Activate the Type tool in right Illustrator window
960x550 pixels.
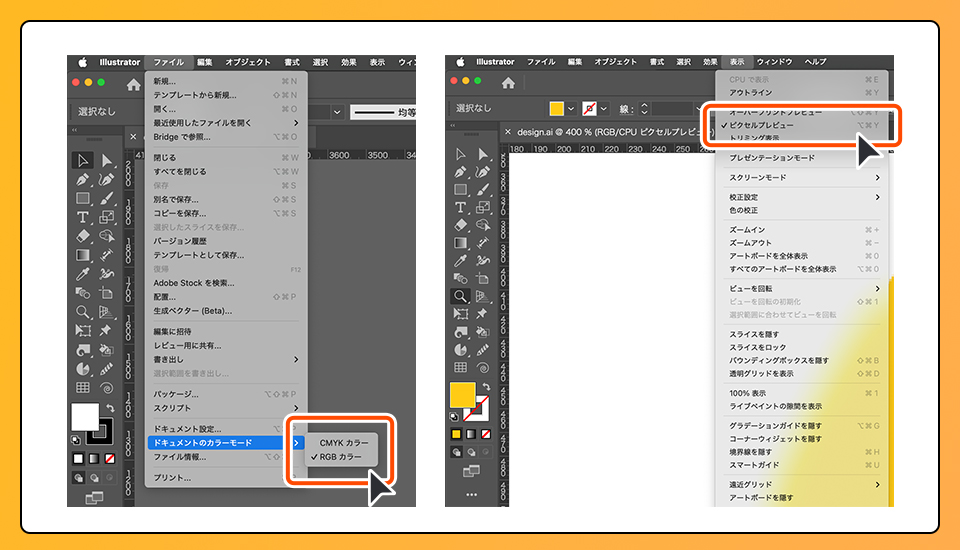[460, 207]
